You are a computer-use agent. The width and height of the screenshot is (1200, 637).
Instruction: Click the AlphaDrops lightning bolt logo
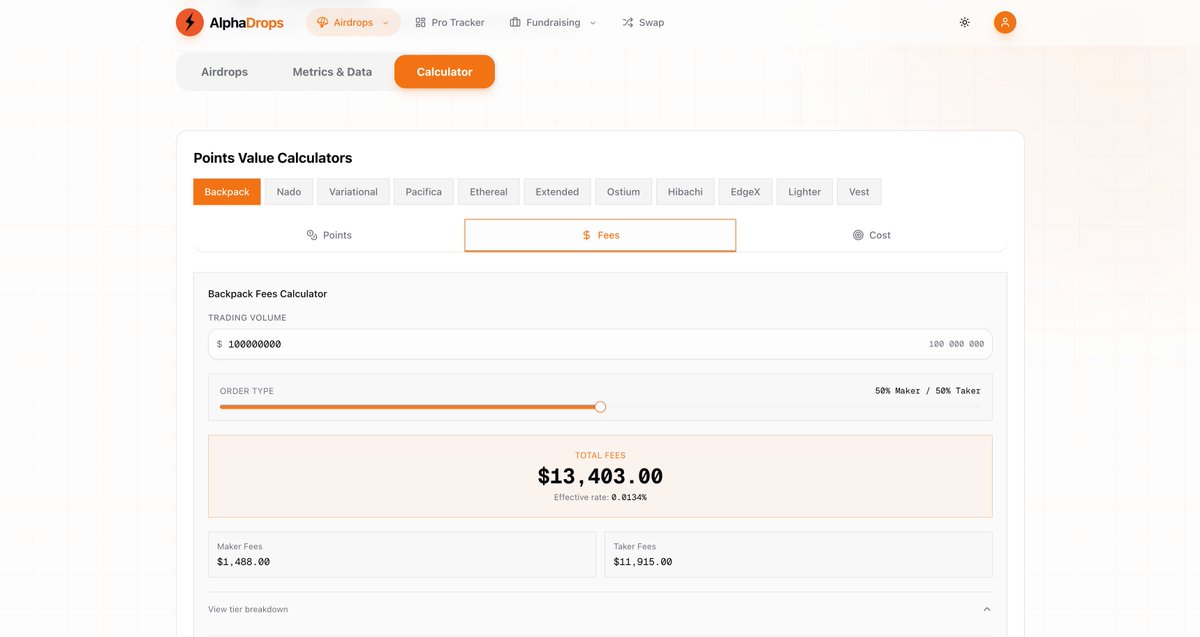tap(190, 22)
